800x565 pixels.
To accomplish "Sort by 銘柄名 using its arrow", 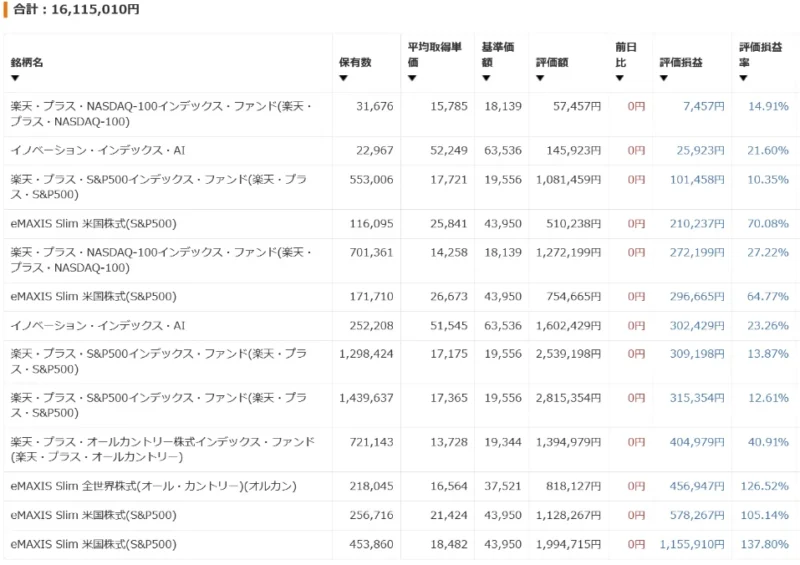I will pos(15,78).
